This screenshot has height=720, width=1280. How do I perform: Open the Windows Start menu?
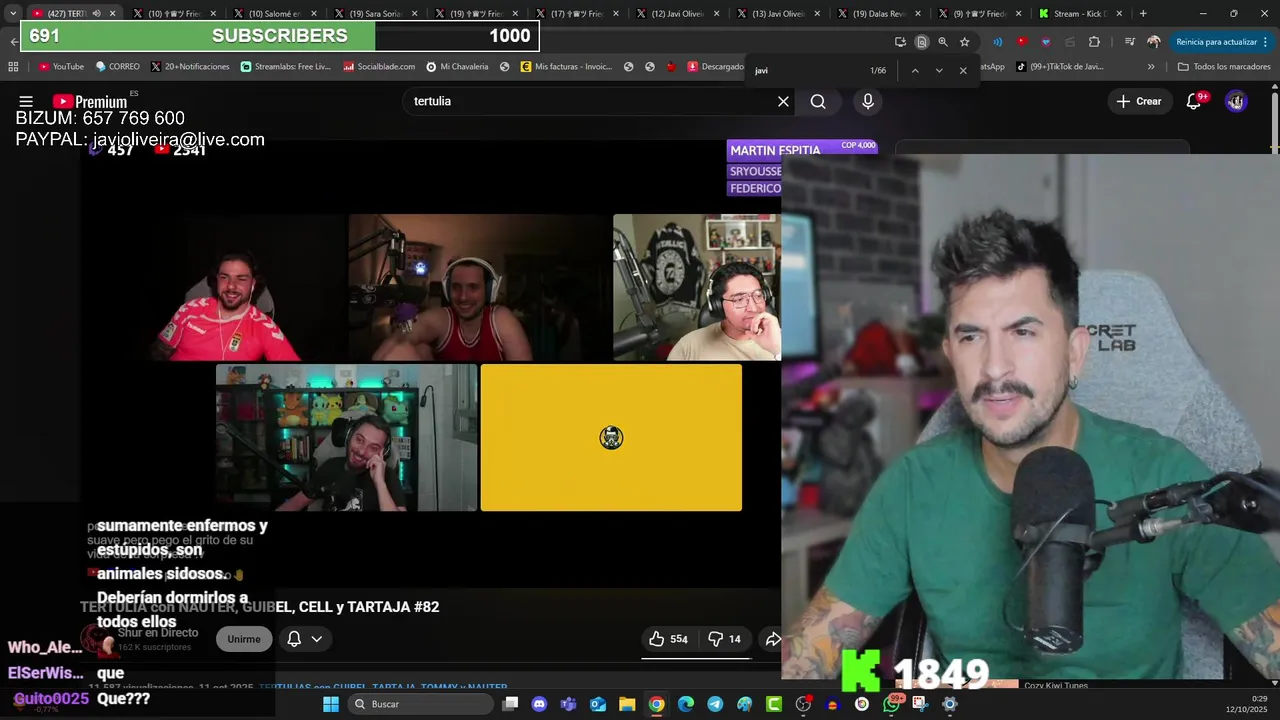331,704
